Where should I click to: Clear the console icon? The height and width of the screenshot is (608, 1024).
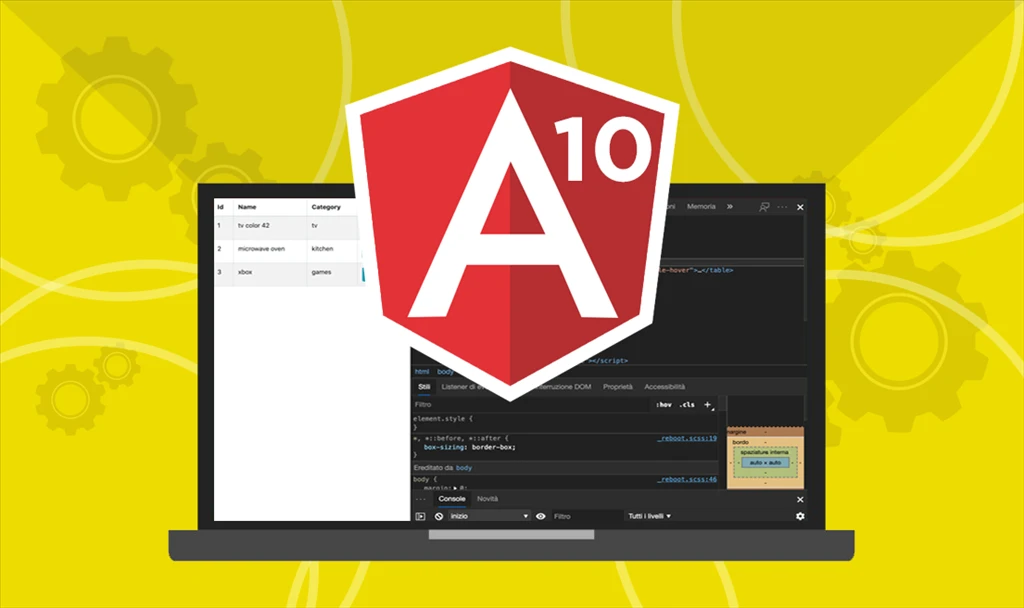coord(439,516)
